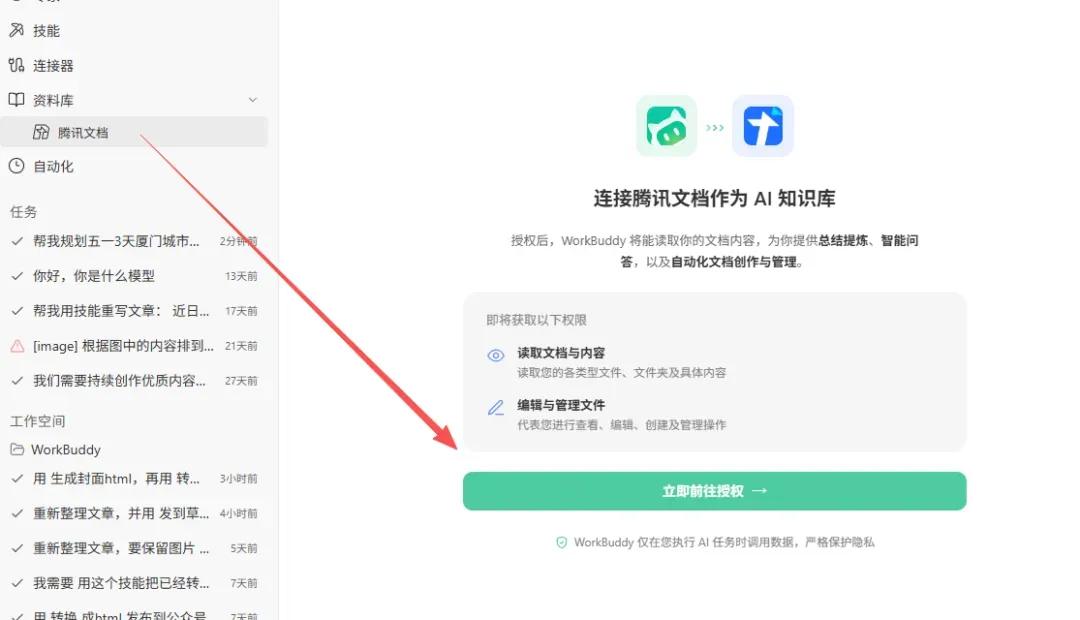The width and height of the screenshot is (1080, 620).
Task: Click WorkBuddy 仅在您执行 AI 任务时调用数据 notice
Action: click(724, 543)
